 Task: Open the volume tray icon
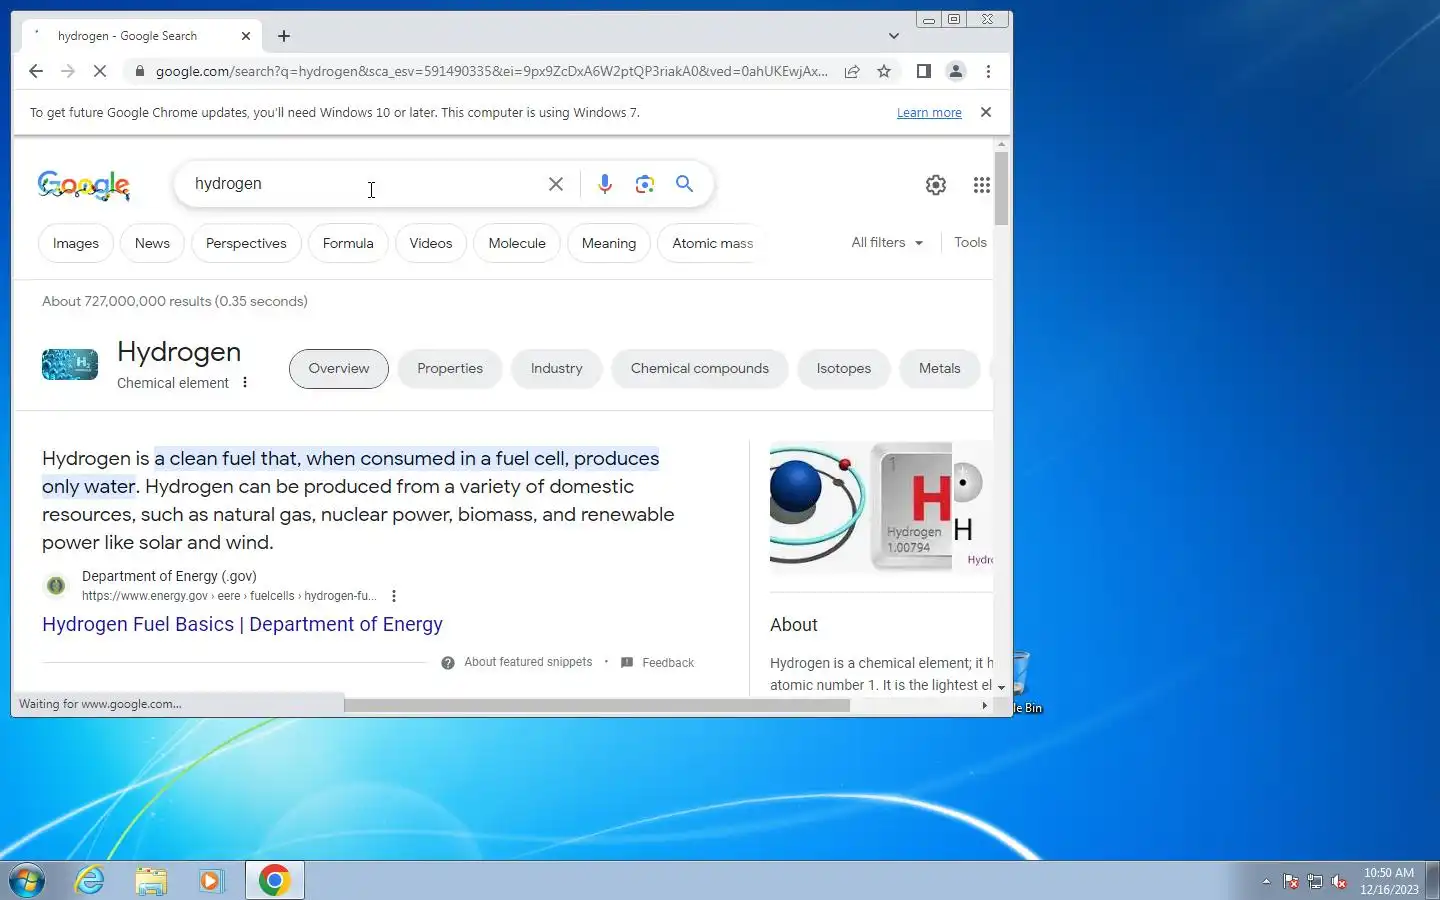[x=1339, y=882]
